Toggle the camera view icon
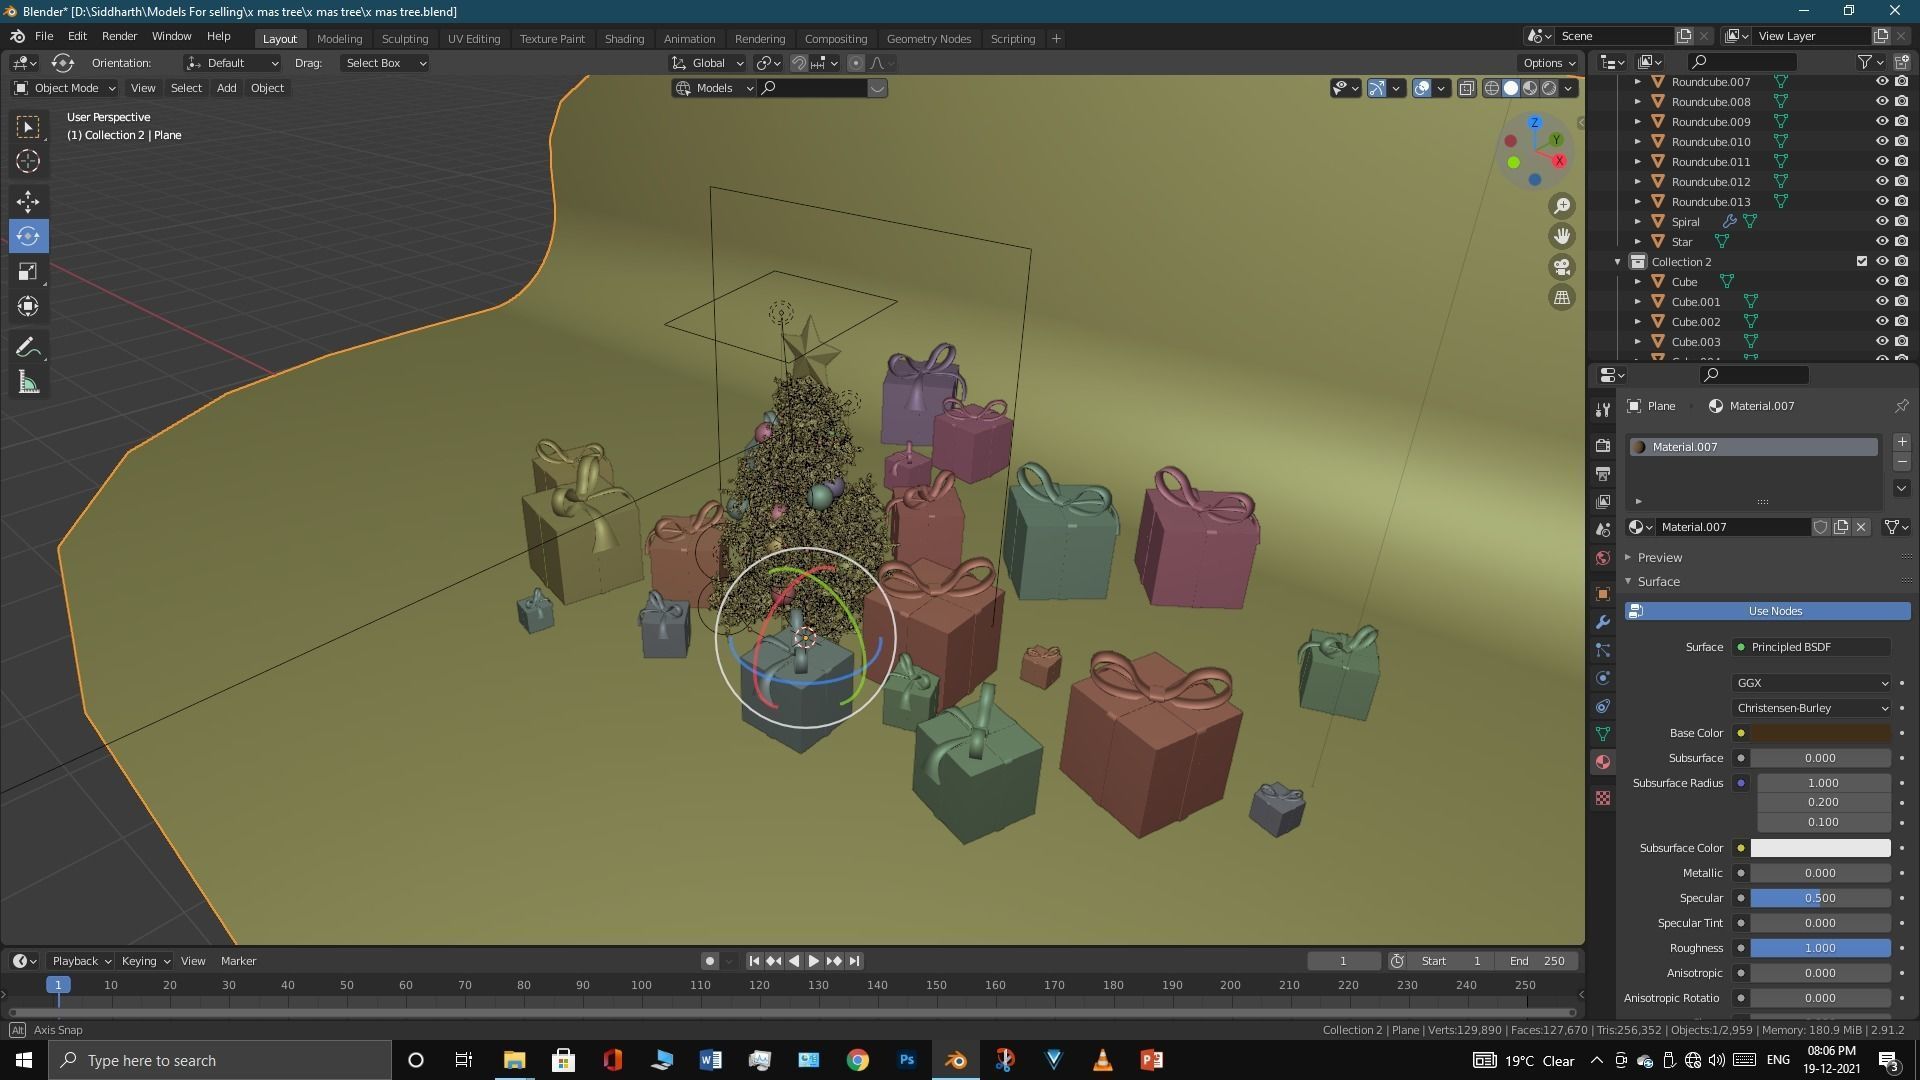 1561,267
